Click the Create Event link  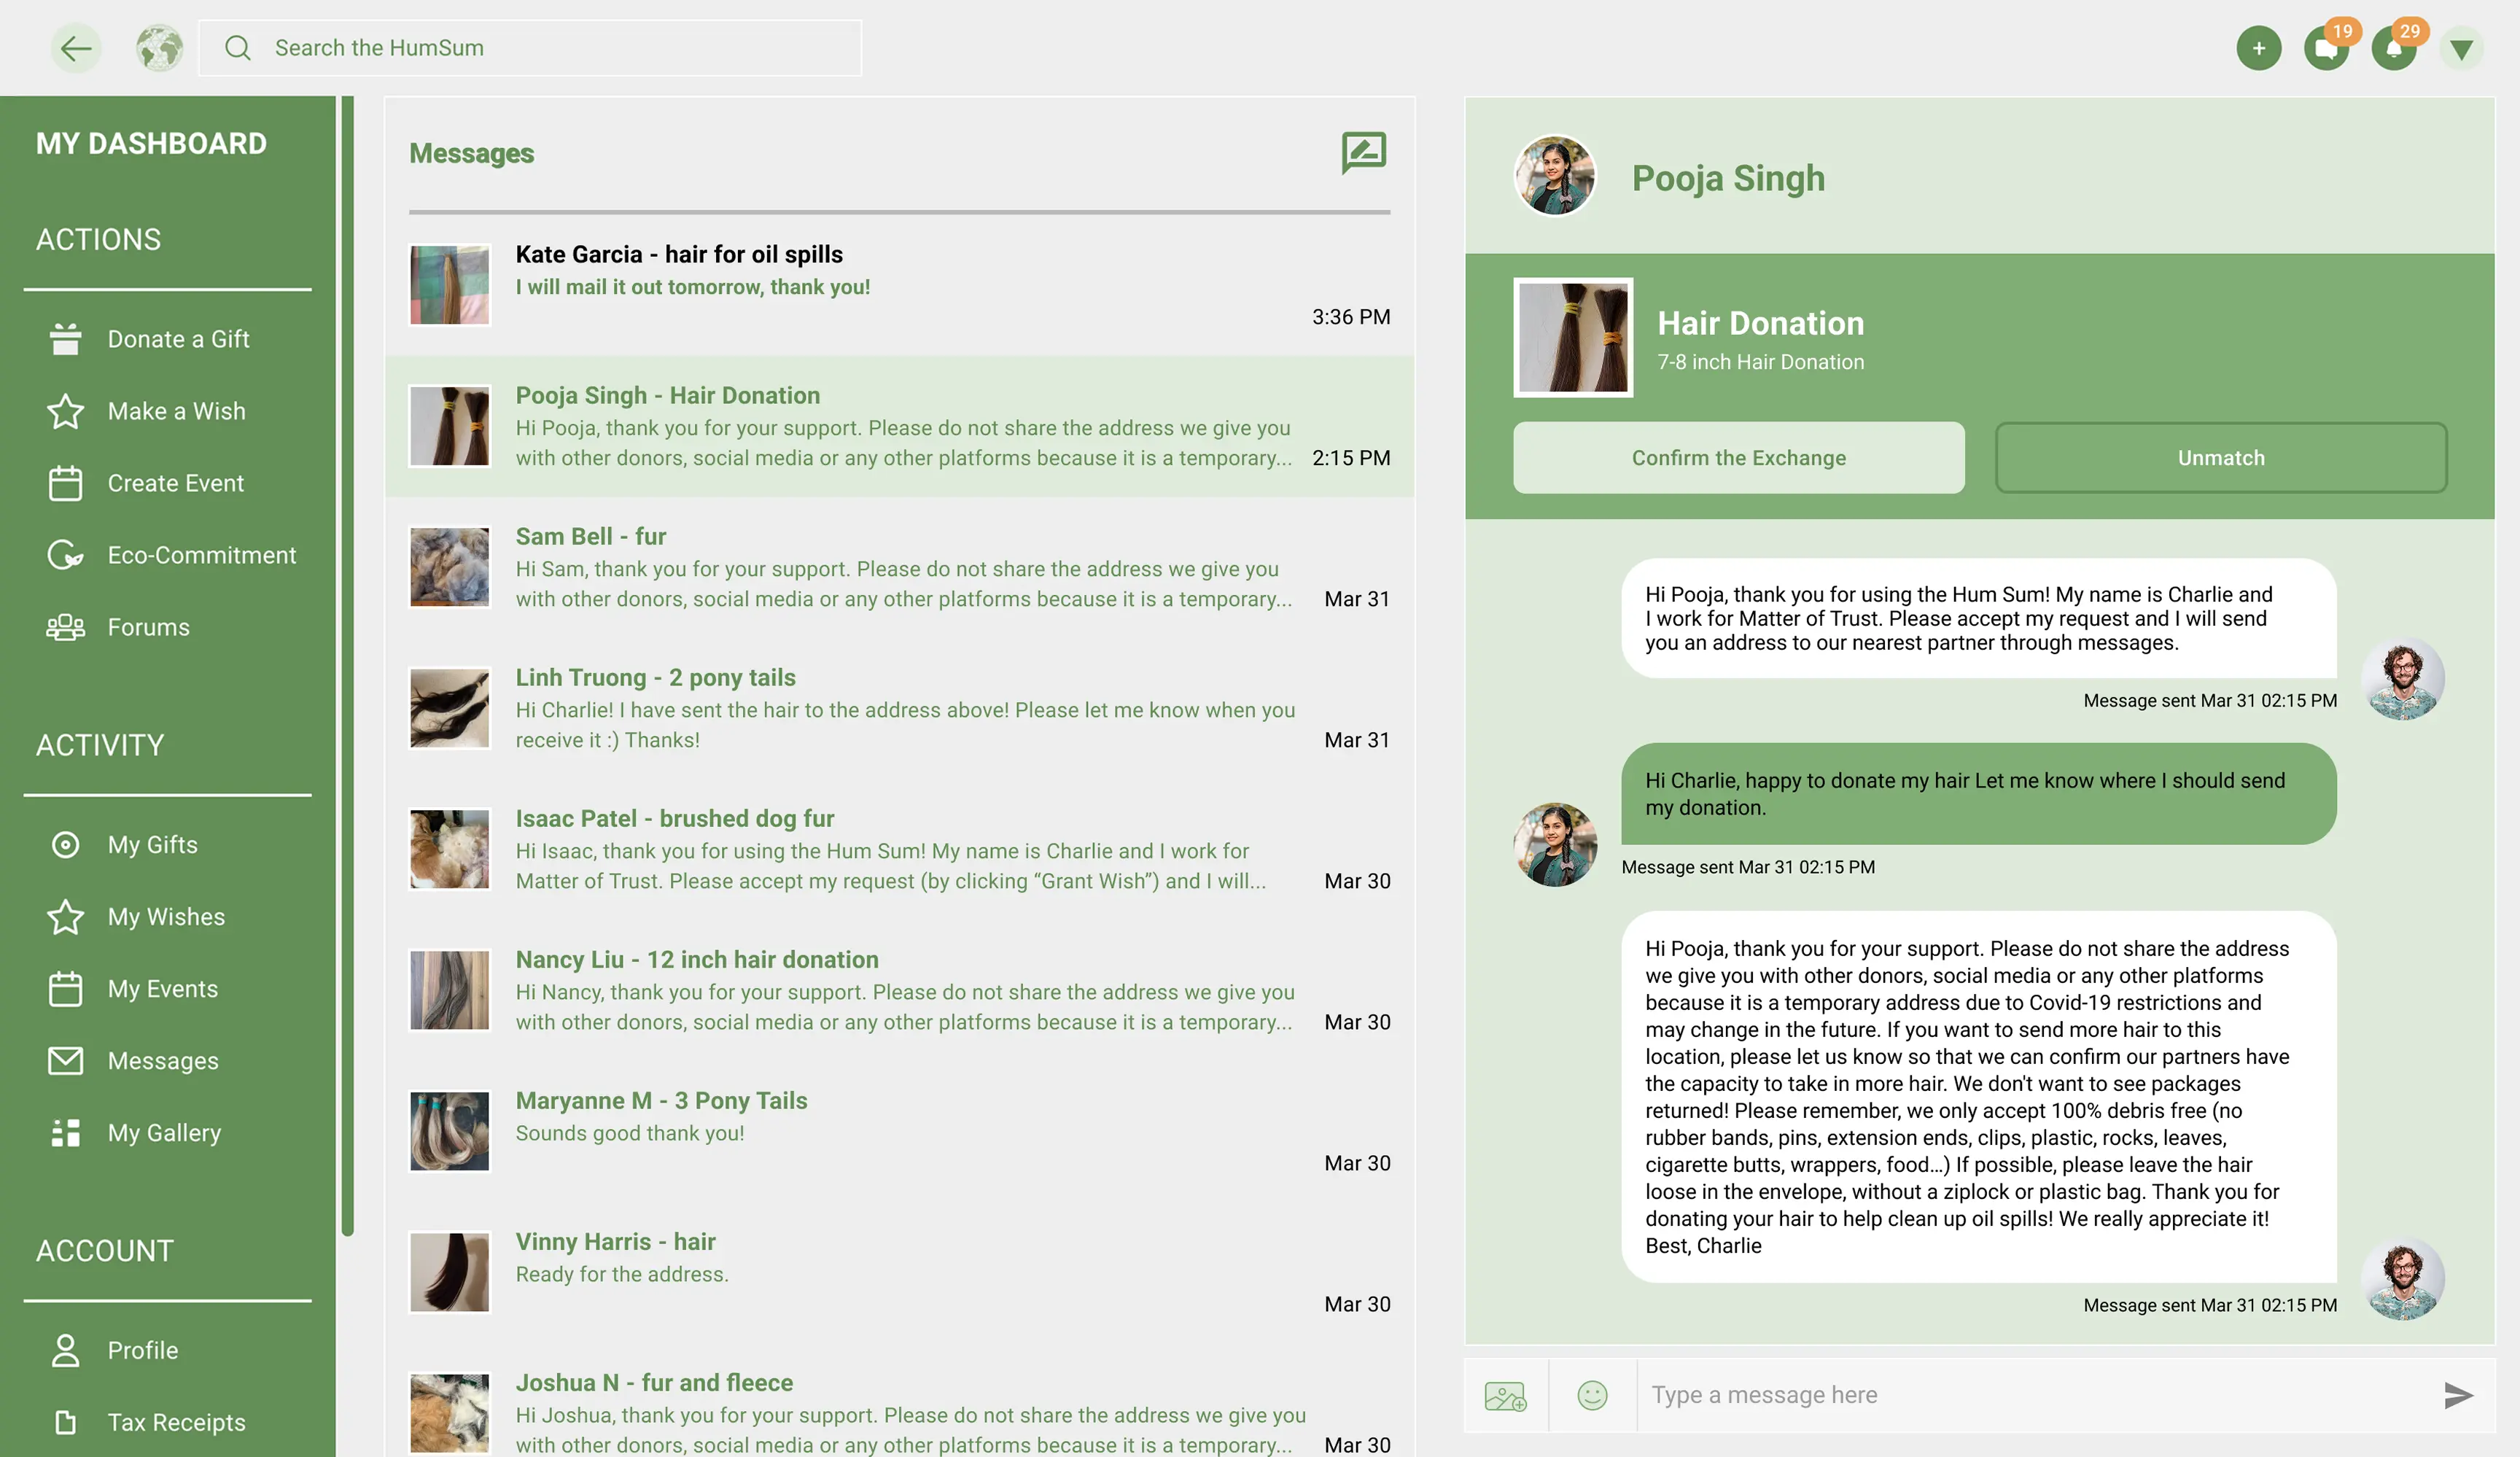coord(175,483)
